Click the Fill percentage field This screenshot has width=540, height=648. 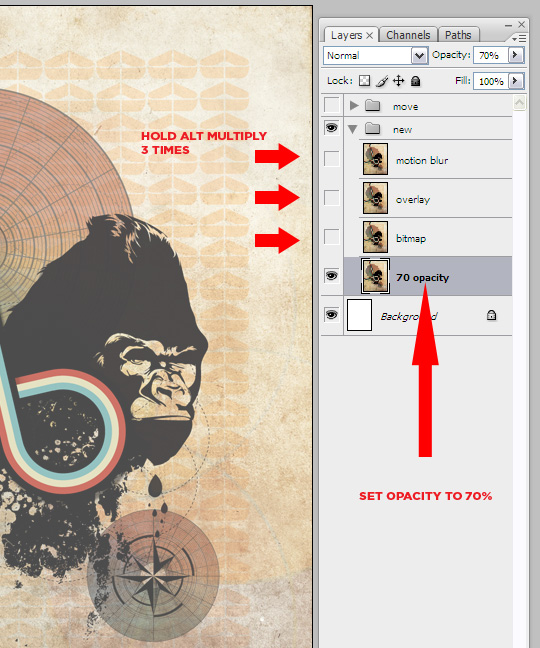point(491,81)
